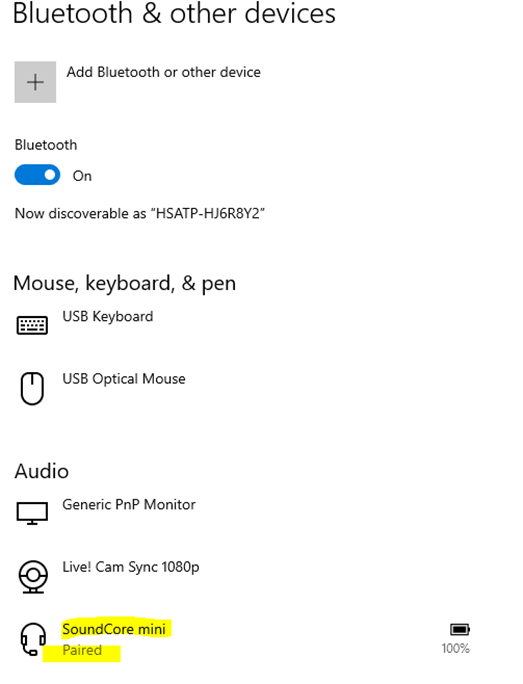Click the Paired status under SoundCore mini
Image resolution: width=523 pixels, height=684 pixels.
(82, 650)
